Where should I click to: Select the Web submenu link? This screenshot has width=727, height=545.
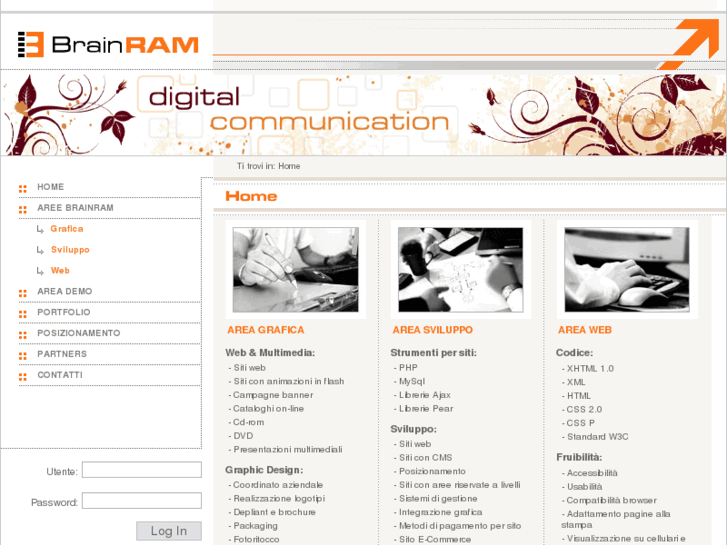coord(60,270)
